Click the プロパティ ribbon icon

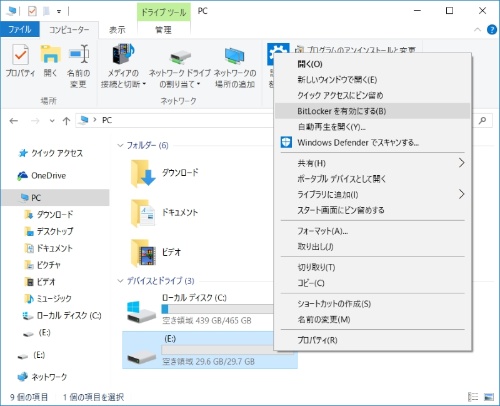coord(20,55)
